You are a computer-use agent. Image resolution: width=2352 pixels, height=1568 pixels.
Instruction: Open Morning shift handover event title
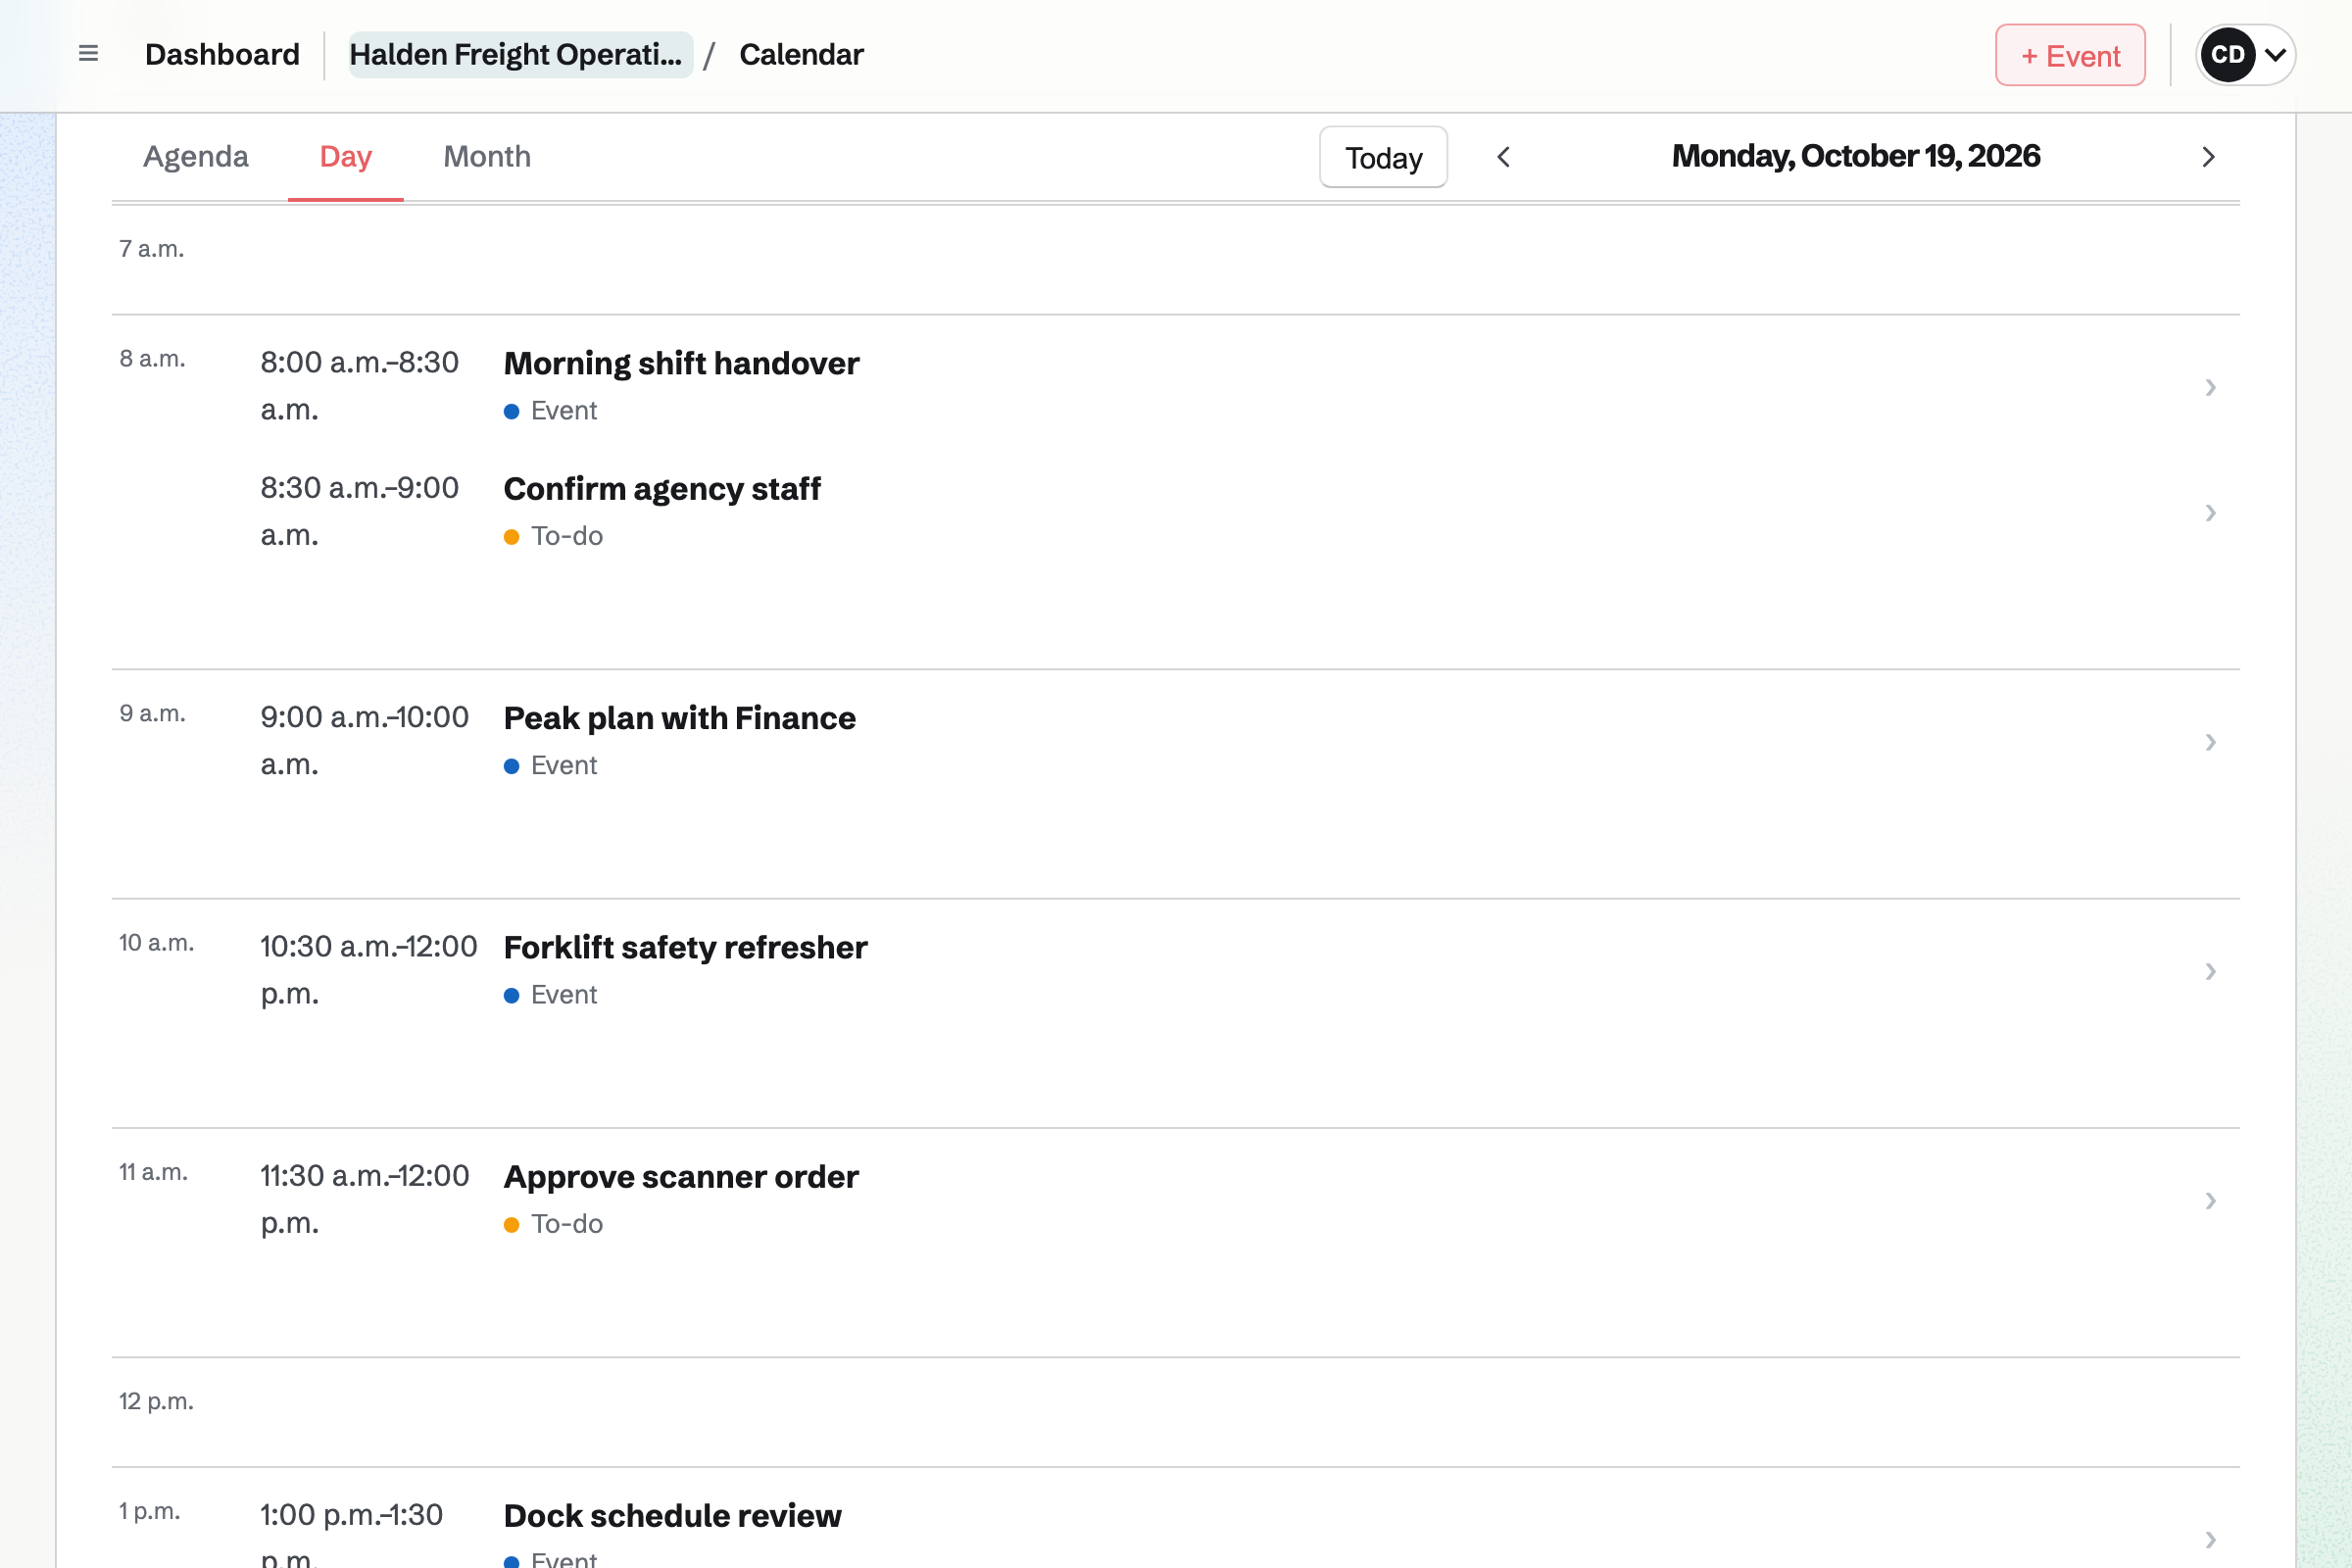(x=681, y=364)
